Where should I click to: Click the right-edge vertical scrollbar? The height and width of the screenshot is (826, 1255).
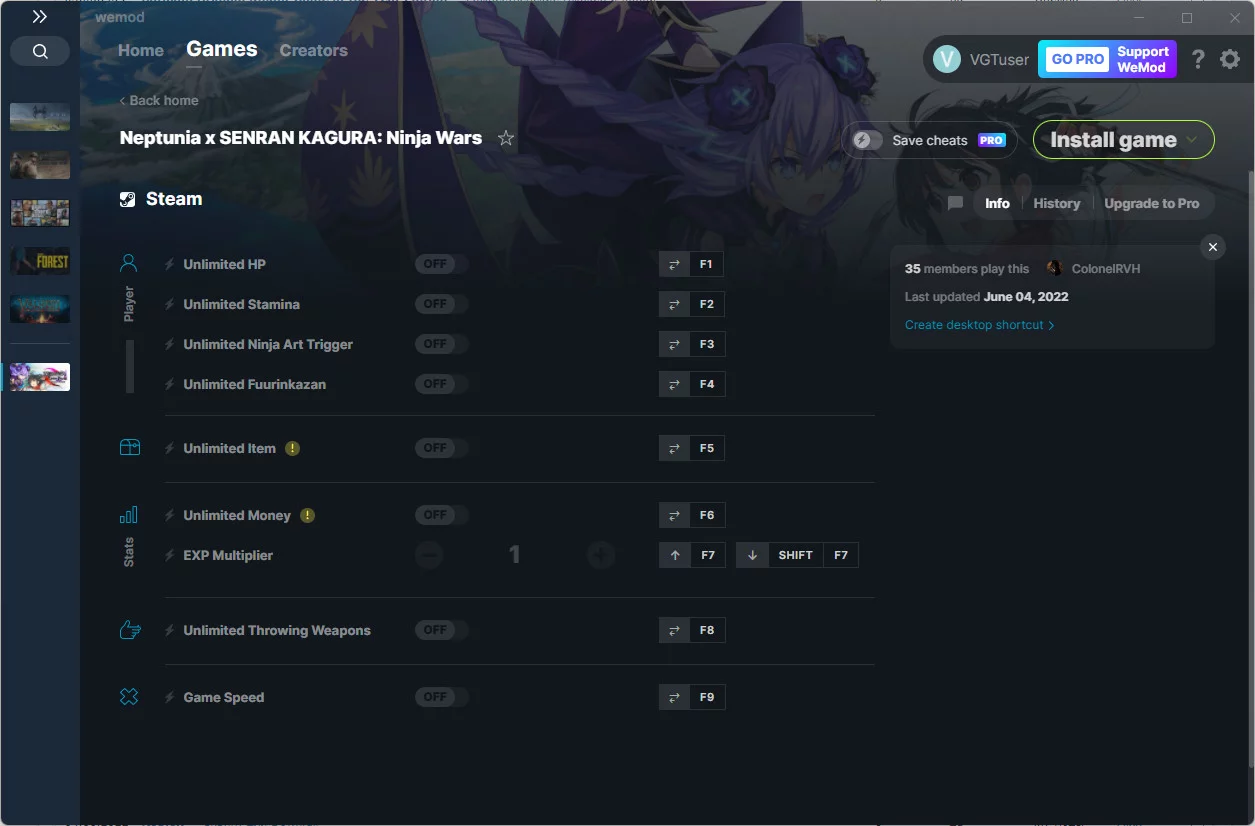tap(1250, 470)
